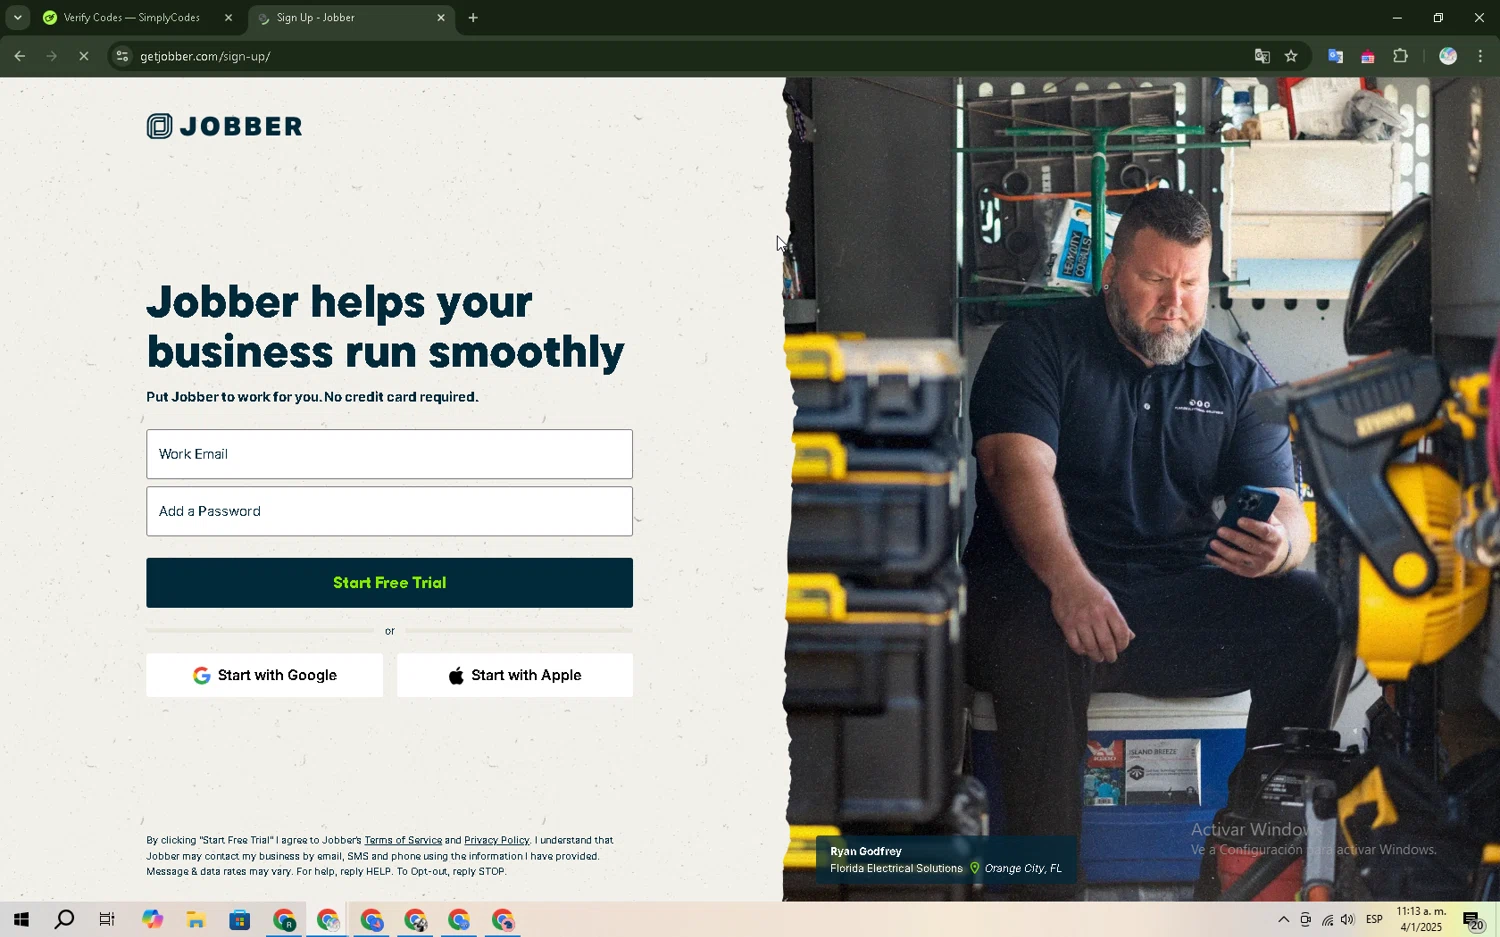This screenshot has height=937, width=1500.
Task: Click the Ryan Godfrey caption text
Action: [x=866, y=852]
